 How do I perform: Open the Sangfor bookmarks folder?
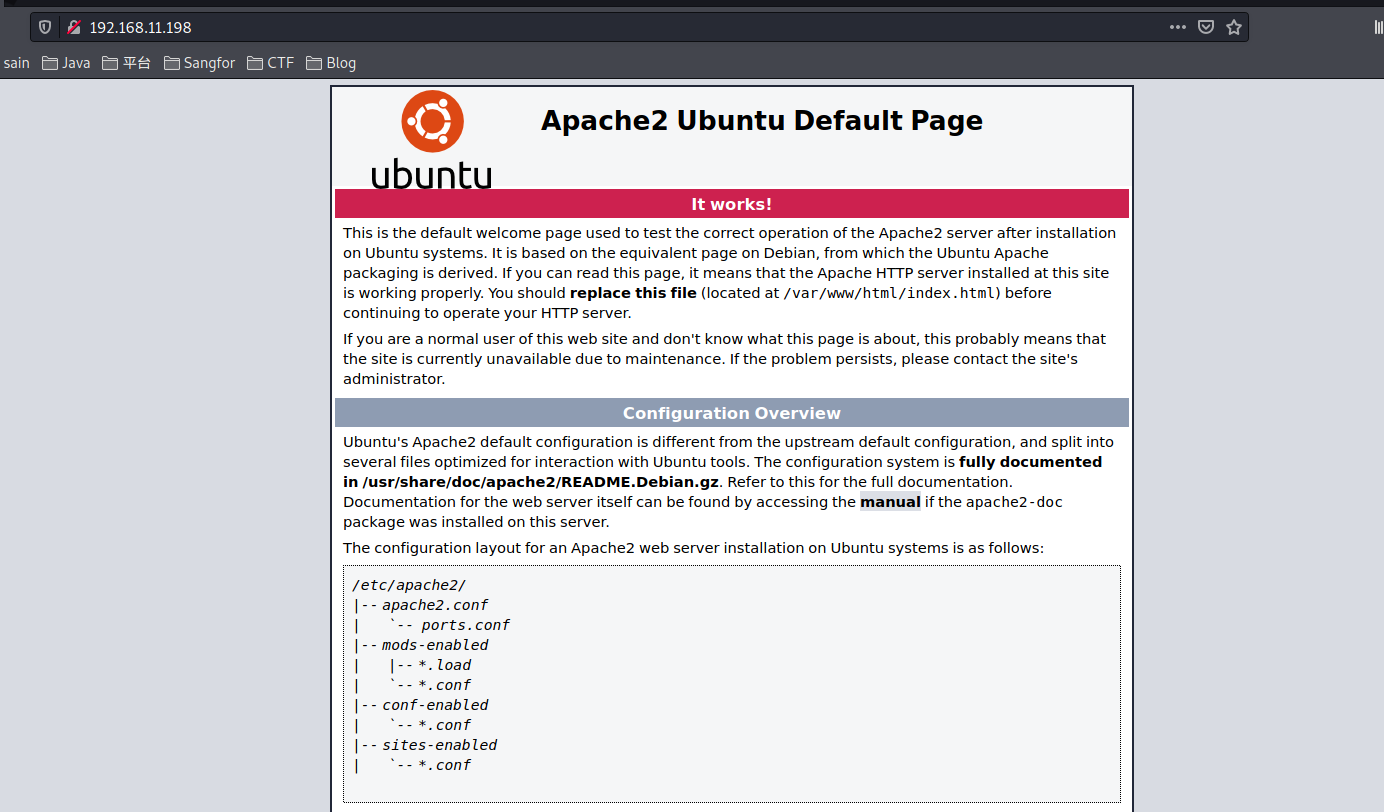200,63
